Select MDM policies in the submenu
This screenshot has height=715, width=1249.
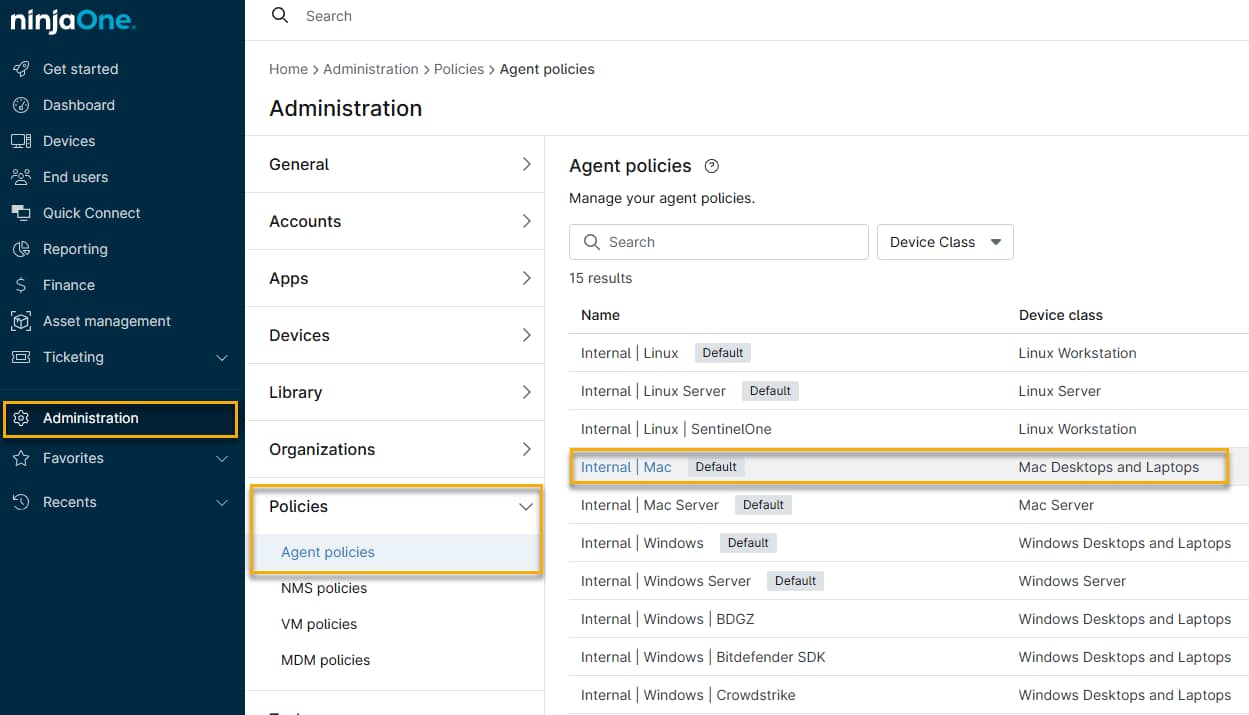pos(325,660)
